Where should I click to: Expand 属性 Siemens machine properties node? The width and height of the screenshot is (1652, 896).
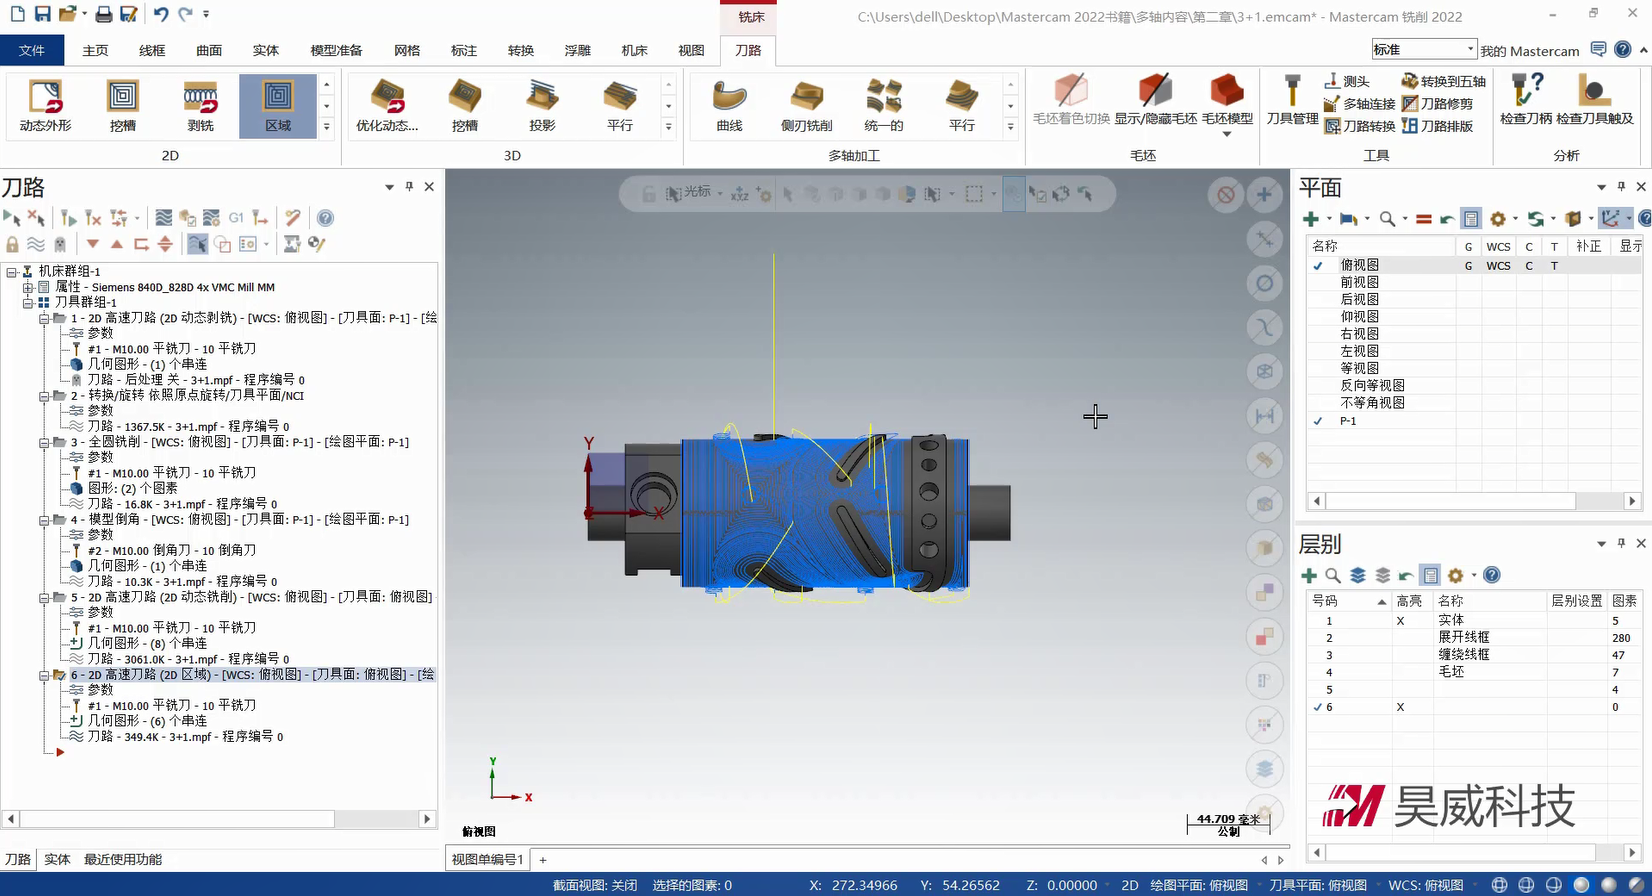point(28,287)
